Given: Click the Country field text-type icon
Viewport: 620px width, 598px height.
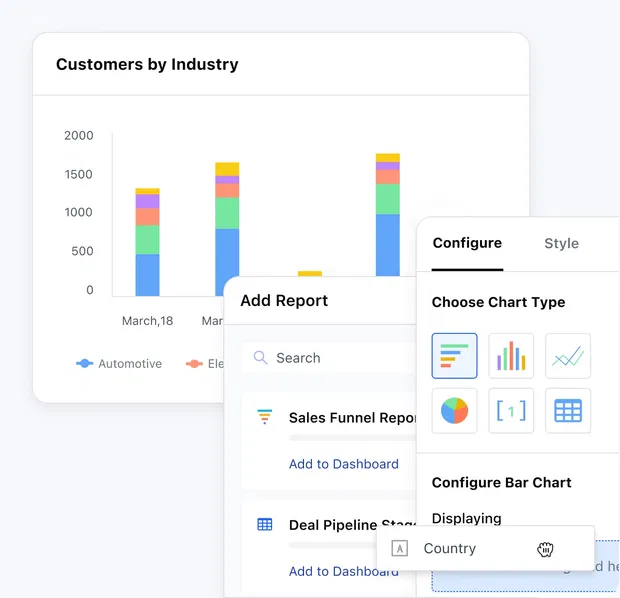Looking at the screenshot, I should tap(399, 548).
